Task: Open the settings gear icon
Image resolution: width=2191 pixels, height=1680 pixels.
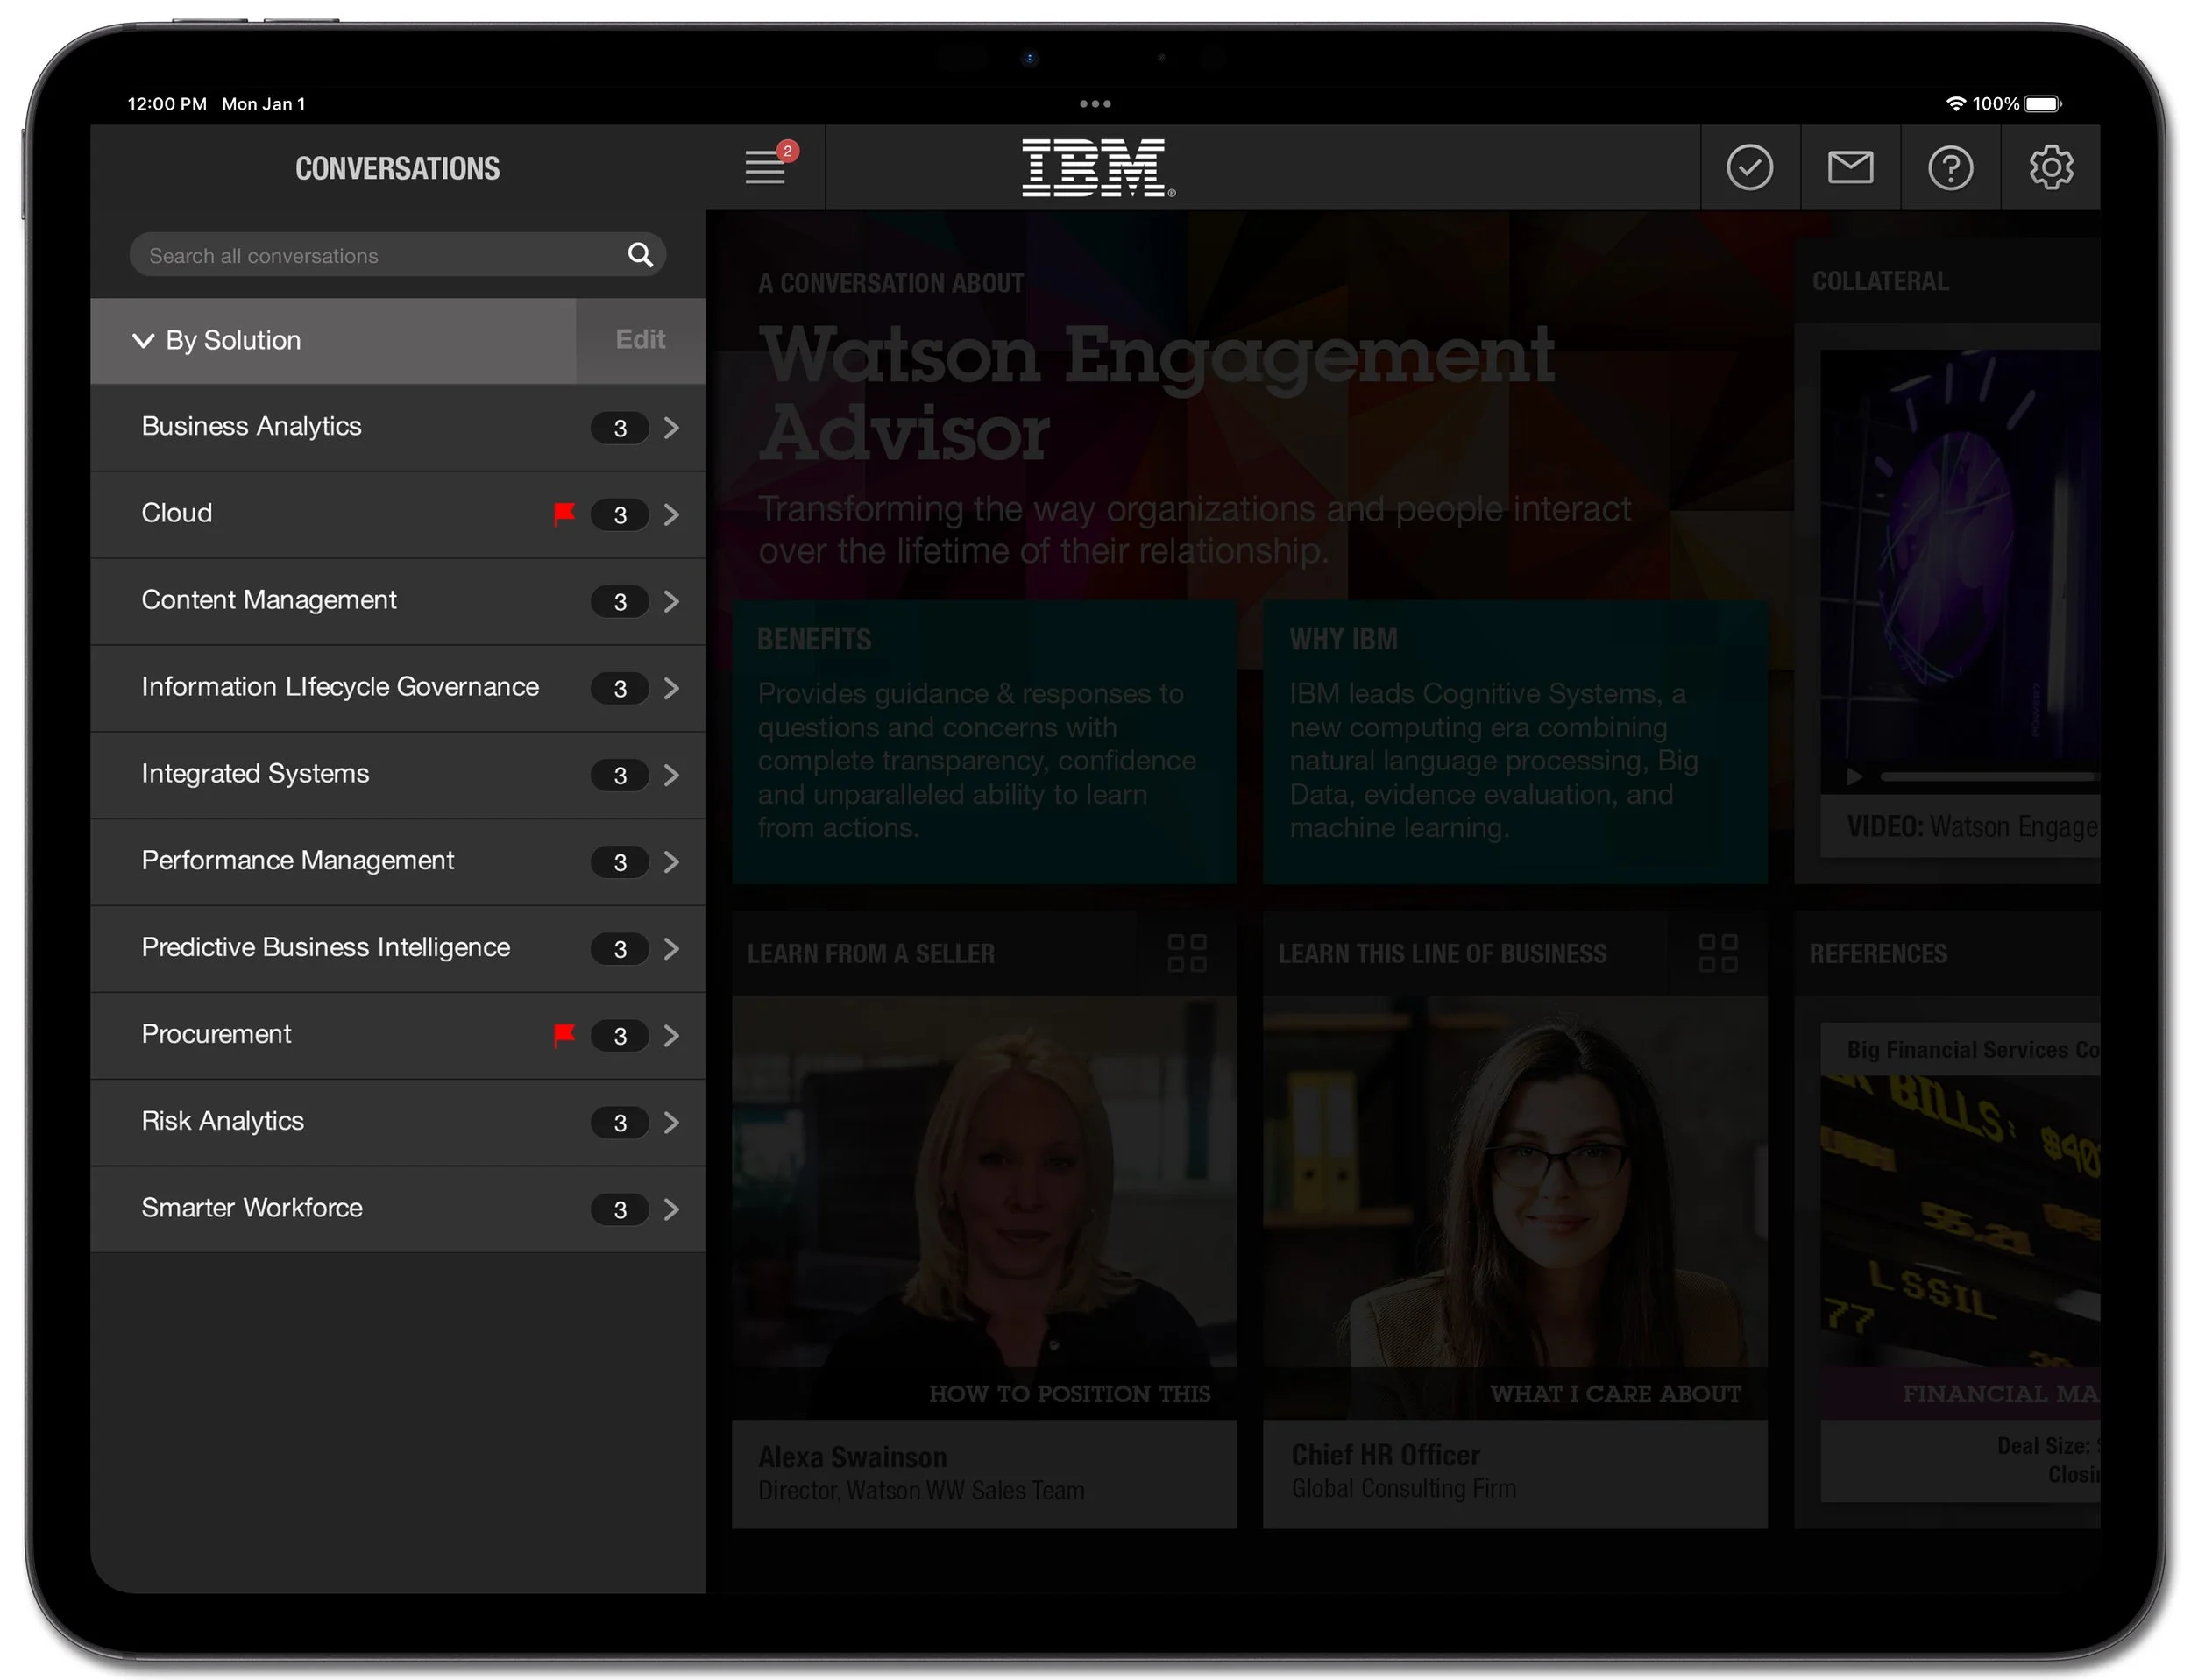Action: point(2050,167)
